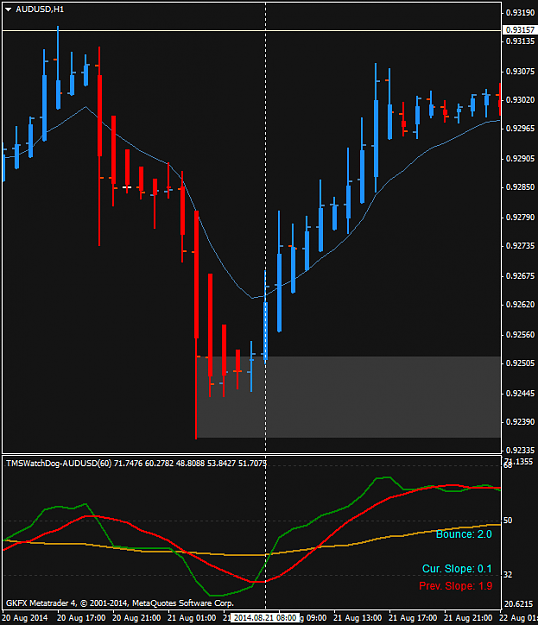
Task: Click the 0.92390 price scale value
Action: pos(520,422)
